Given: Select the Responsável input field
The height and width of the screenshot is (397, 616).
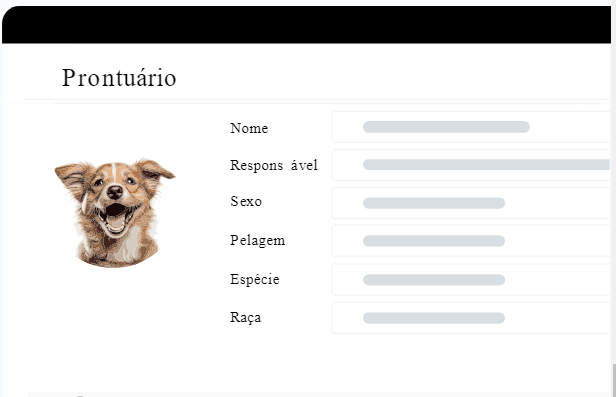Looking at the screenshot, I should click(471, 165).
